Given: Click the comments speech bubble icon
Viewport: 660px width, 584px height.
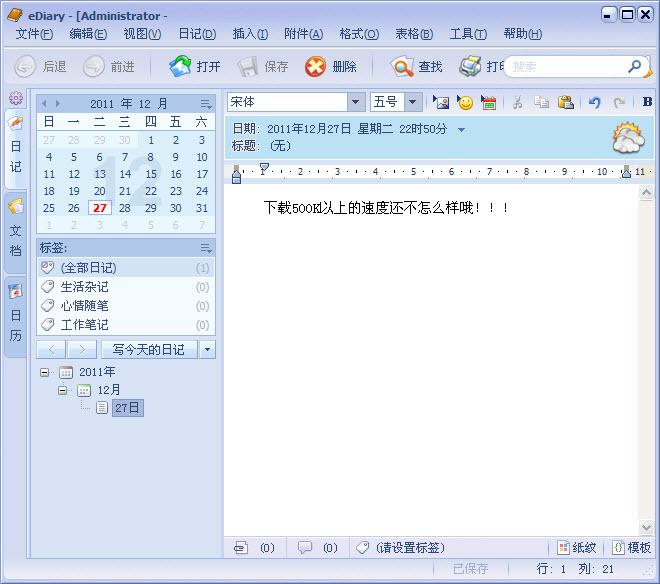Looking at the screenshot, I should tap(304, 548).
